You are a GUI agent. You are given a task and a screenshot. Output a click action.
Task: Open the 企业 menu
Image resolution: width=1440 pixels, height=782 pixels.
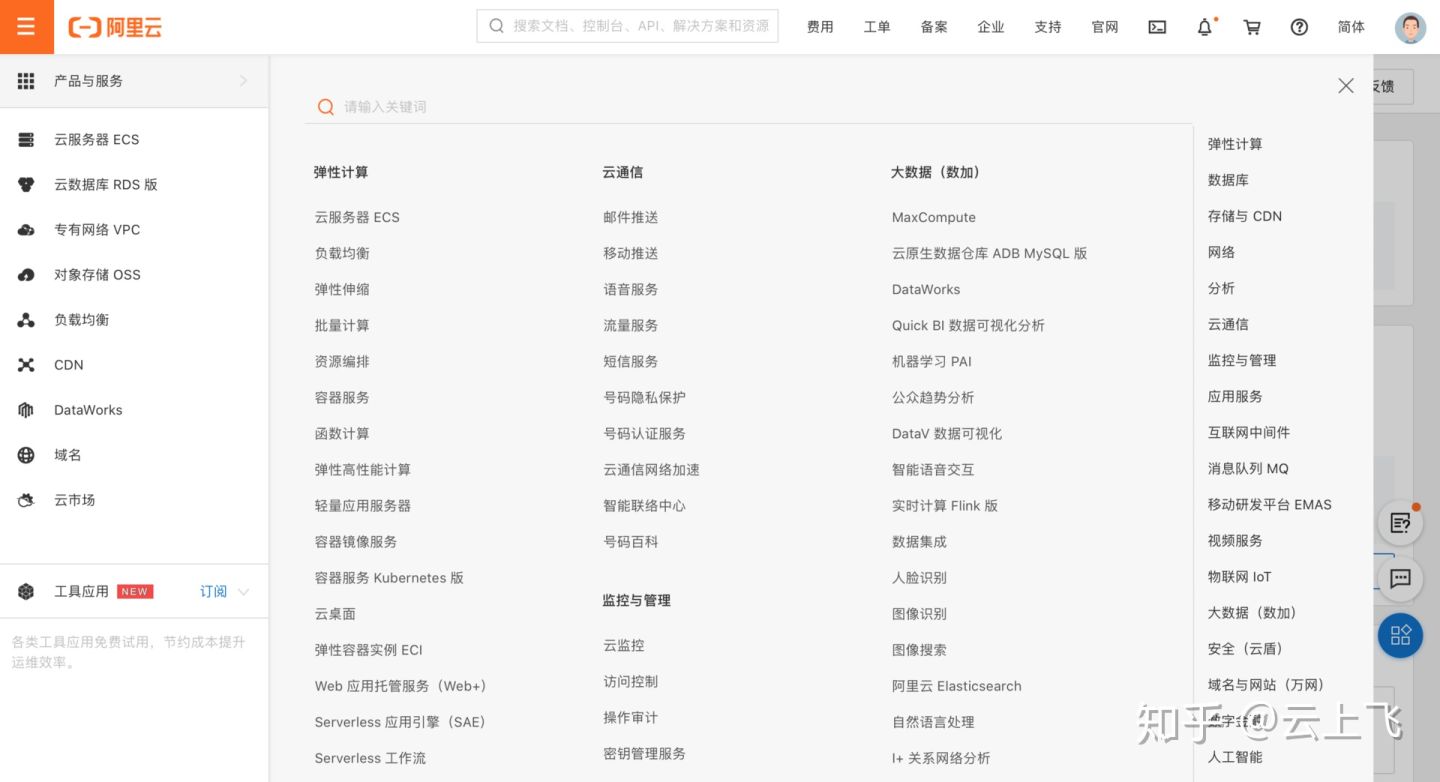991,27
